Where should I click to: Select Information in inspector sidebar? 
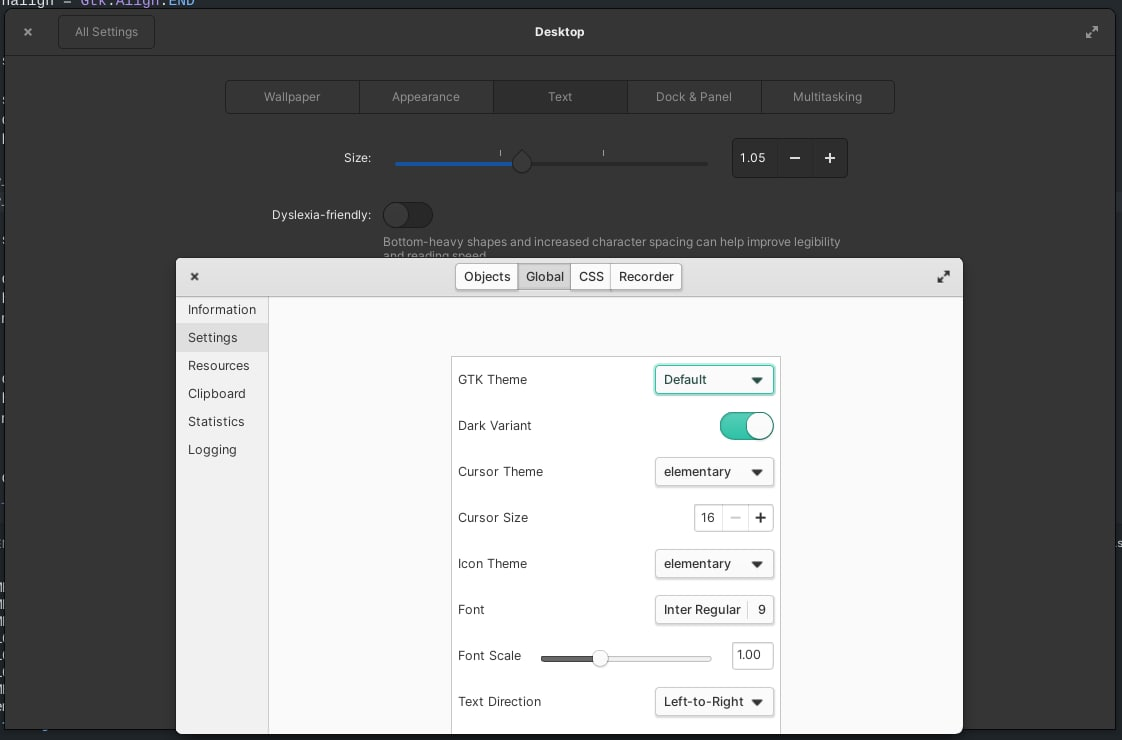tap(222, 310)
